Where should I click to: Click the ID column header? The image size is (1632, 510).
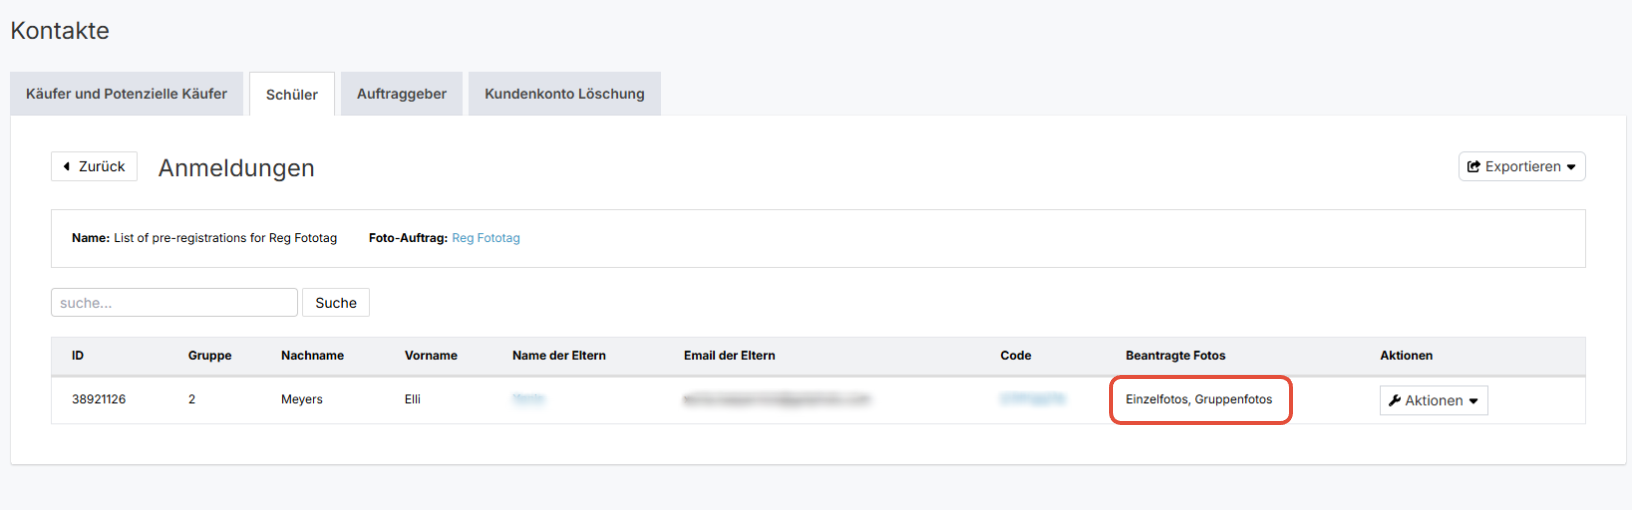[78, 355]
